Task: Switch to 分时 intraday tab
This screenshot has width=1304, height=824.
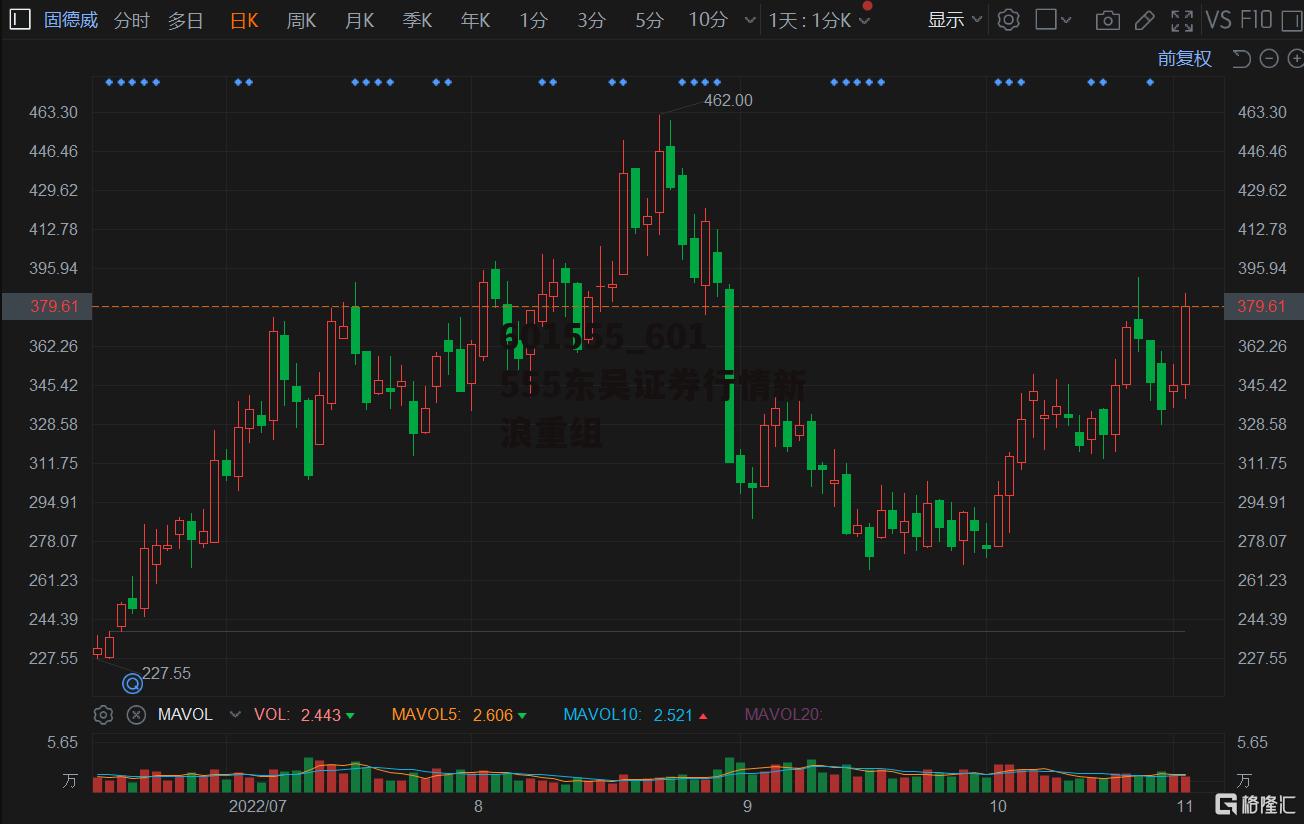Action: pos(132,20)
